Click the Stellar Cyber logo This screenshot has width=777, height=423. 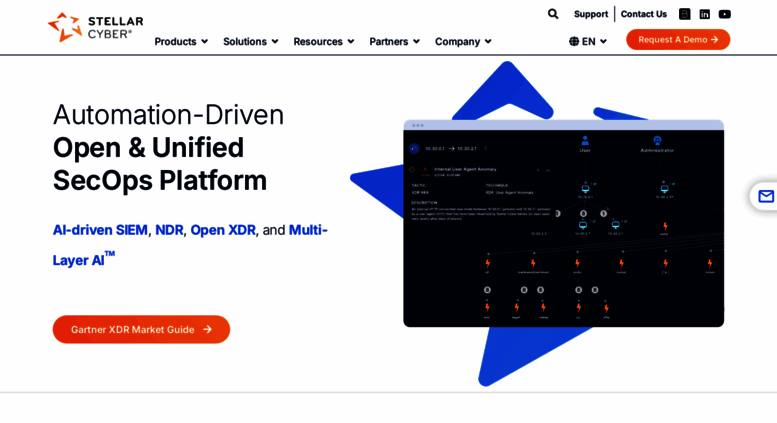[96, 27]
